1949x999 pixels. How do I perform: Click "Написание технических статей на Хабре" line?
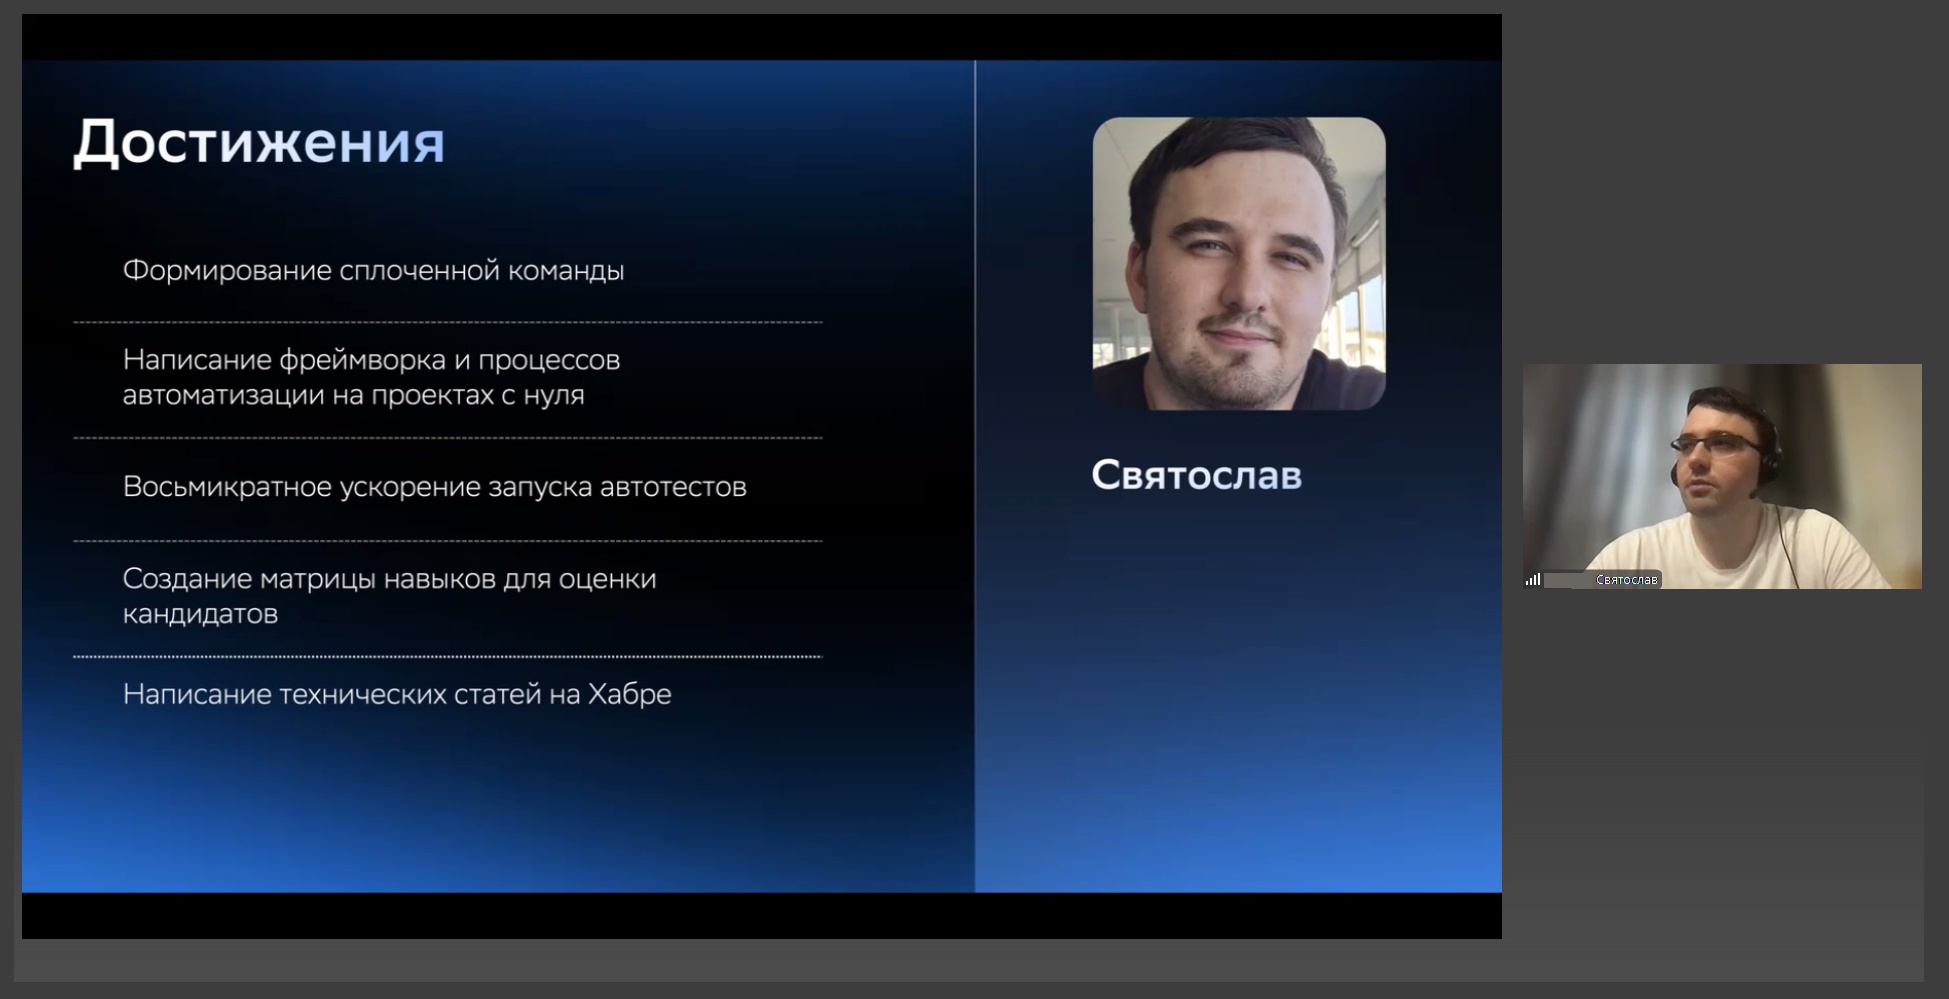point(397,694)
